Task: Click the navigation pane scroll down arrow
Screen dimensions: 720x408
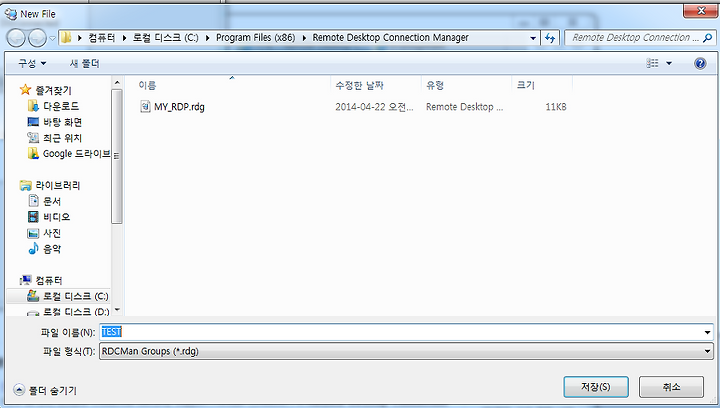Action: (x=117, y=310)
